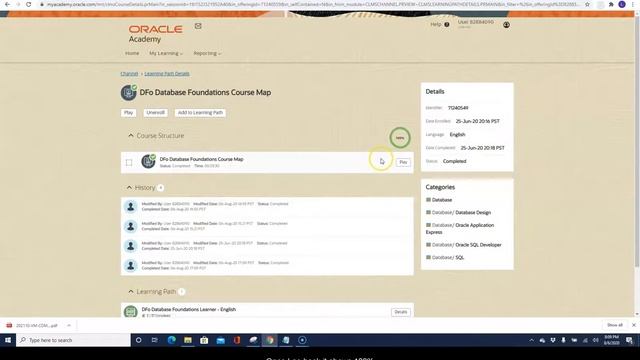Viewport: 640px width, 360px height.
Task: Click the Learning Path count badge
Action: tap(182, 292)
